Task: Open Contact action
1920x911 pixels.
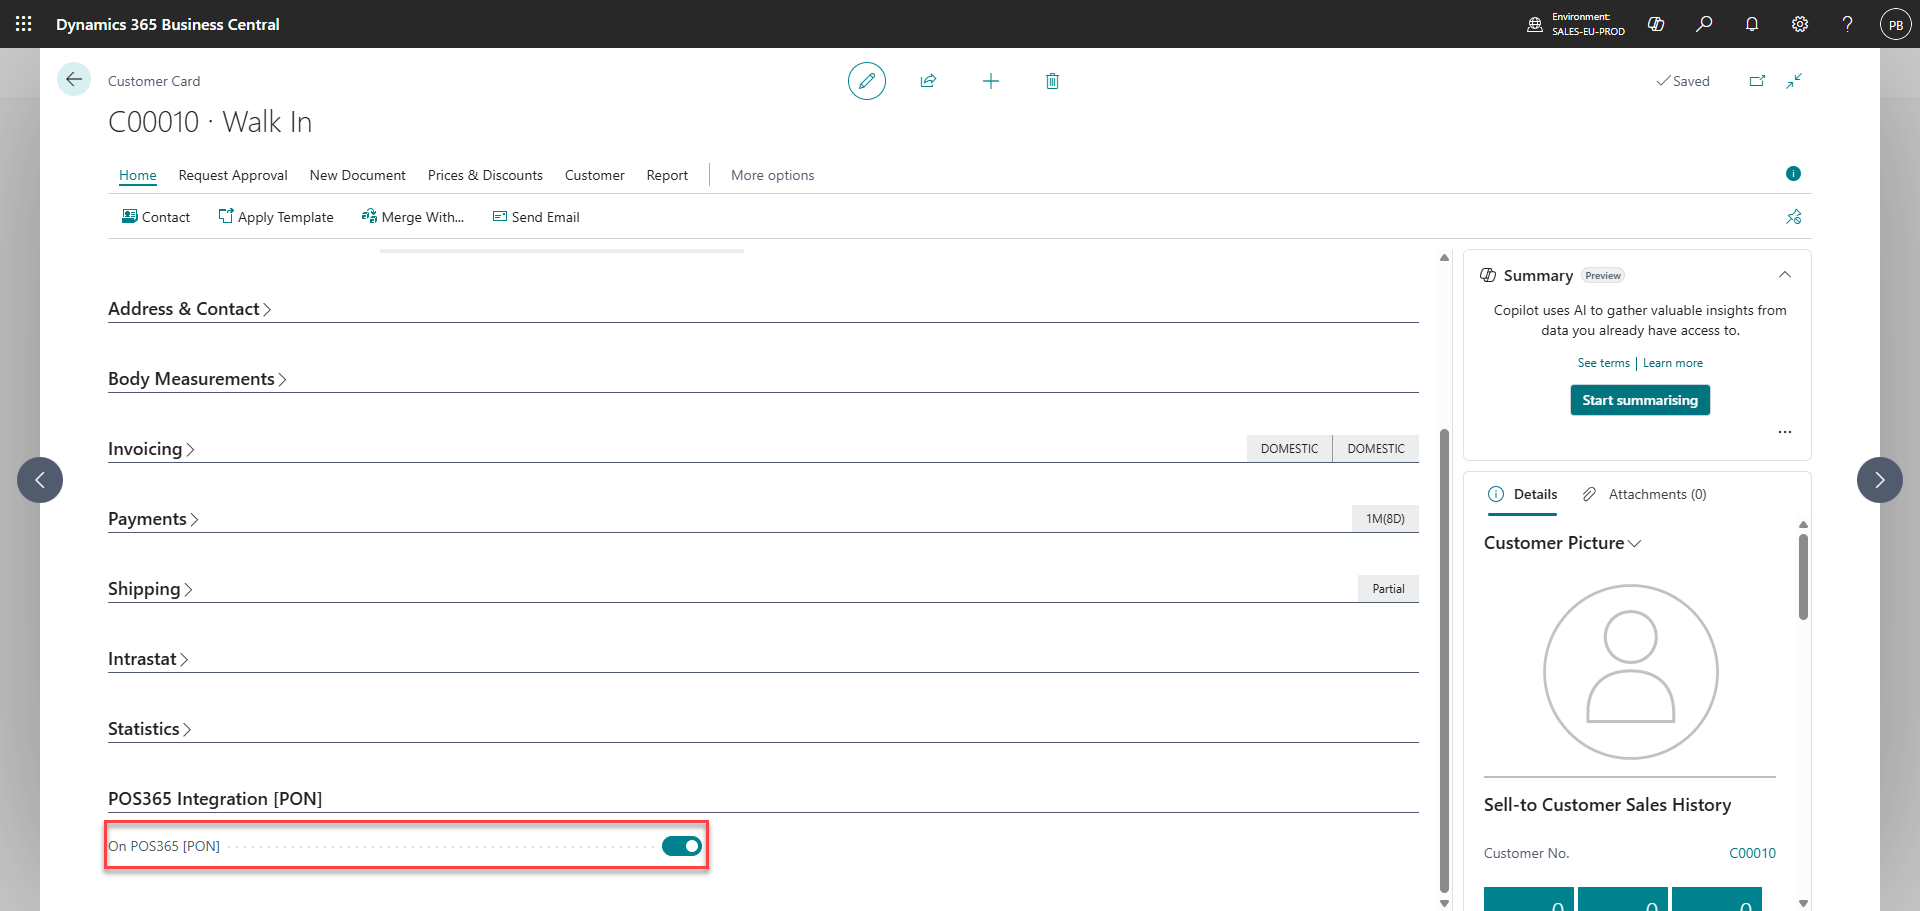Action: click(x=156, y=217)
